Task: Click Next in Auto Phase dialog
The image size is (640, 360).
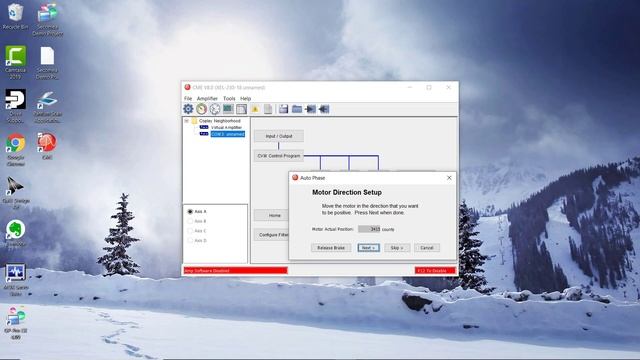Action: point(369,248)
